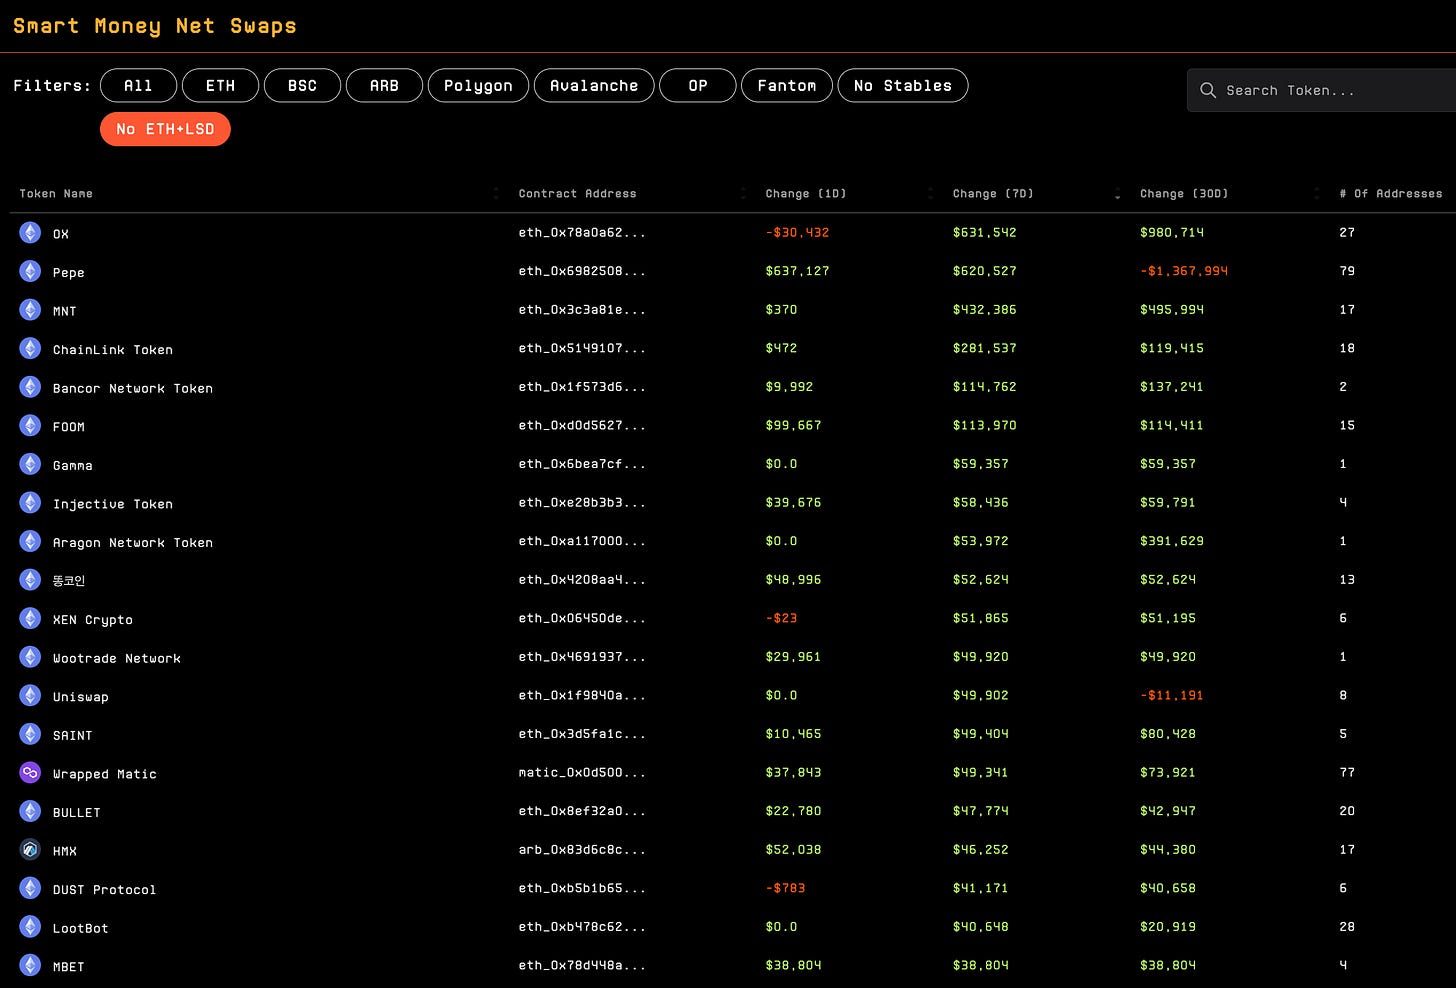
Task: Click the $631,542 7D change value
Action: click(x=984, y=233)
